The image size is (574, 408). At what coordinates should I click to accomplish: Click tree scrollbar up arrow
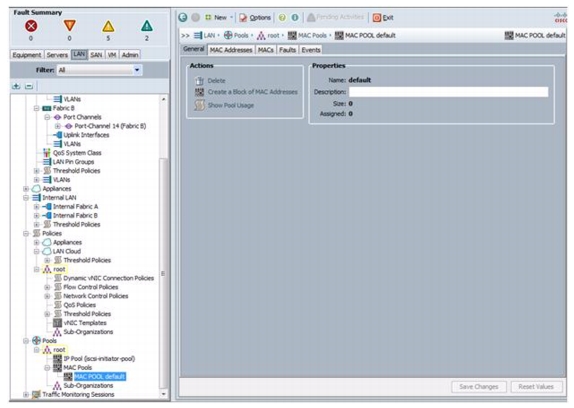[163, 99]
